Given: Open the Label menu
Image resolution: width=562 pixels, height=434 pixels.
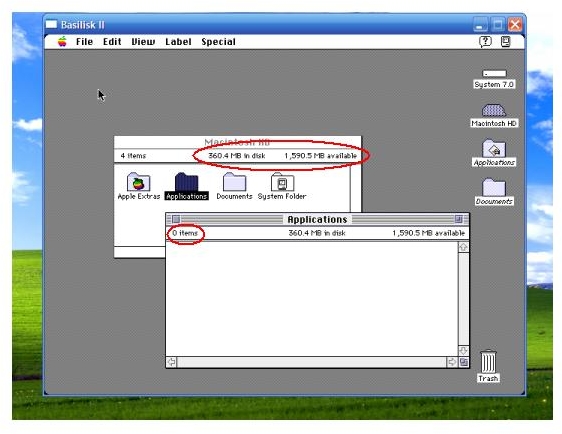Looking at the screenshot, I should coord(178,42).
